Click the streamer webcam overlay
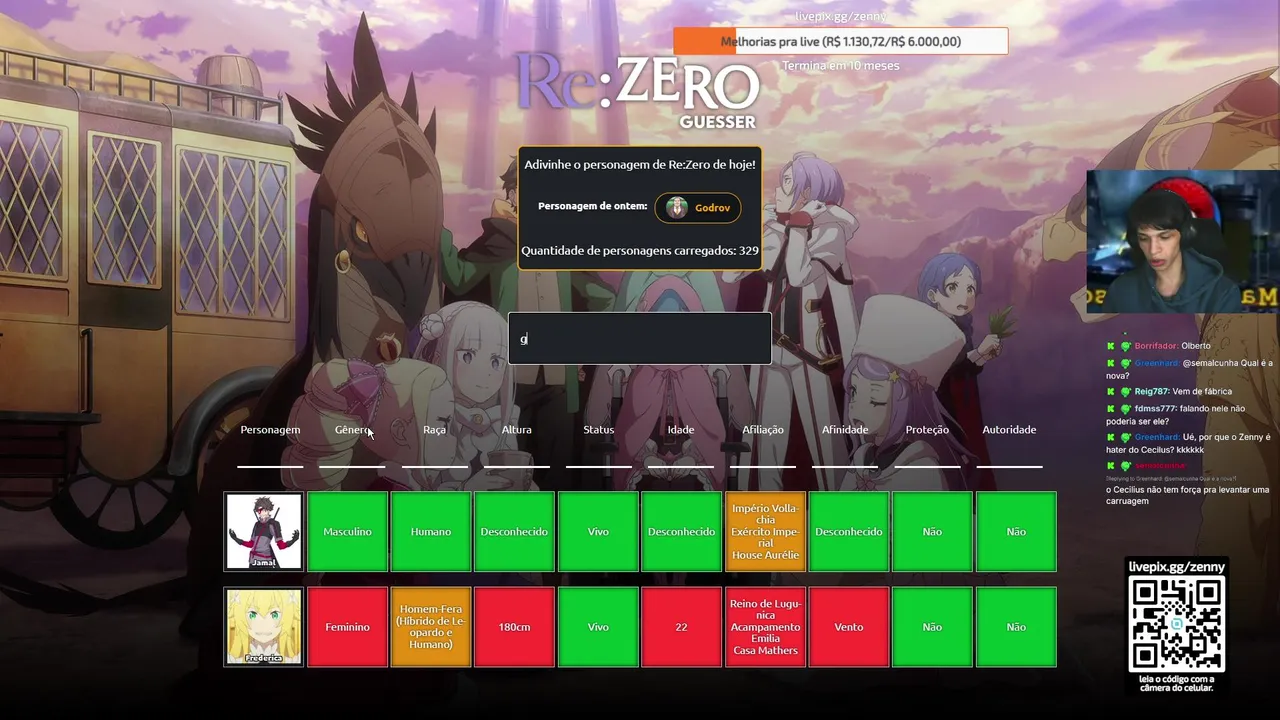Viewport: 1280px width, 720px height. coord(1183,241)
